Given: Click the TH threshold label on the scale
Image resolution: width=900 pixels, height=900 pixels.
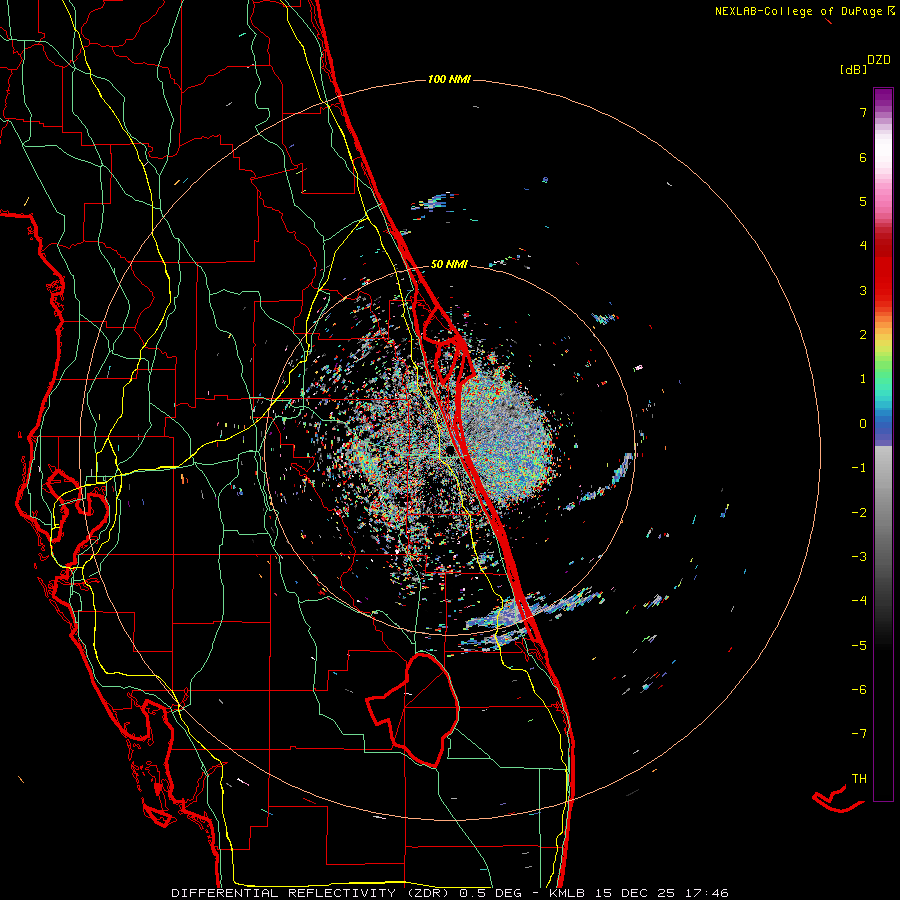Looking at the screenshot, I should pyautogui.click(x=859, y=779).
